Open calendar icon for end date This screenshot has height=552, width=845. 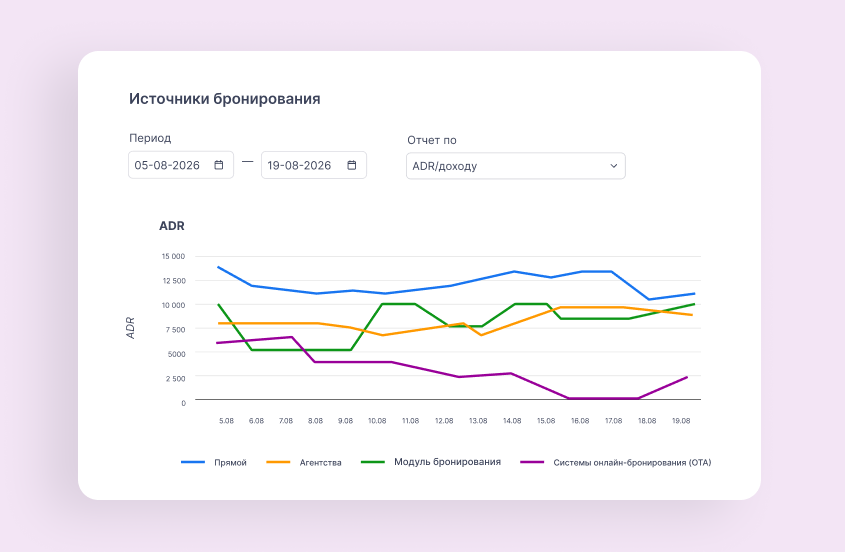(x=352, y=165)
